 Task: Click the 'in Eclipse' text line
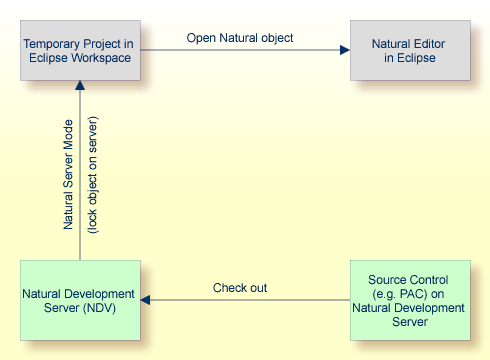pos(410,58)
